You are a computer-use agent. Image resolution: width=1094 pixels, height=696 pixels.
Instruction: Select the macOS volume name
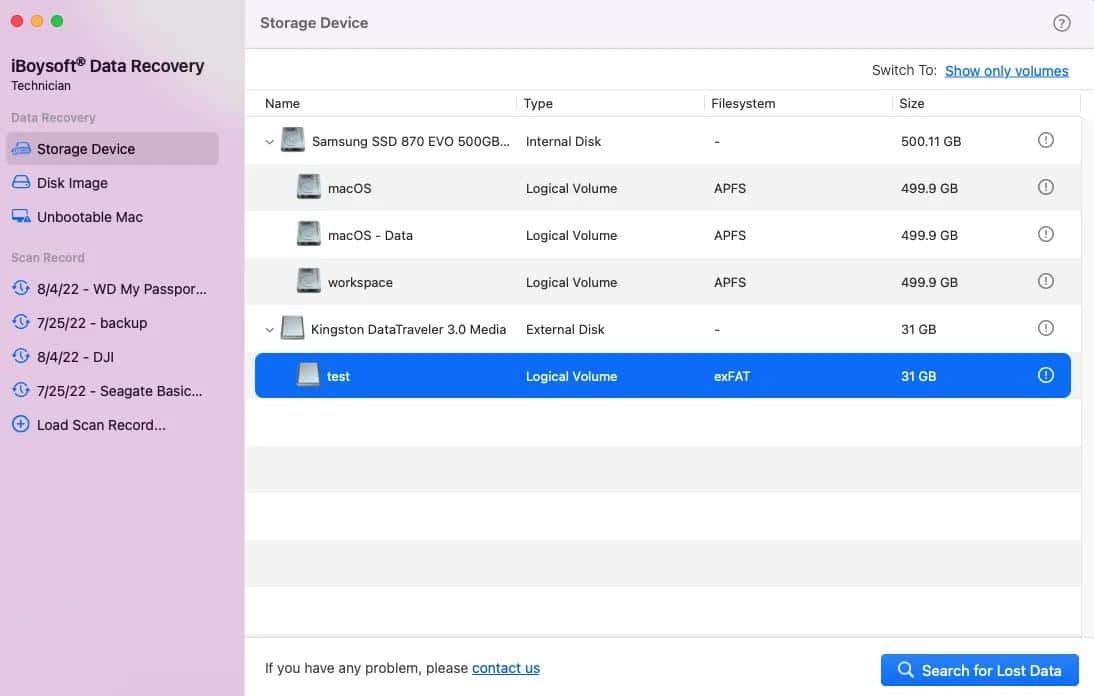pyautogui.click(x=350, y=188)
